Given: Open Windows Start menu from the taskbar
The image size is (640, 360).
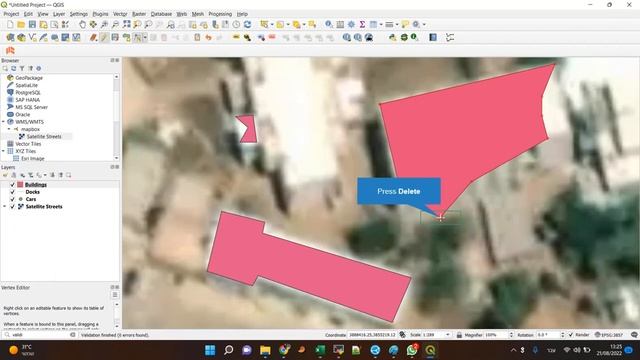Looking at the screenshot, I should [x=210, y=350].
